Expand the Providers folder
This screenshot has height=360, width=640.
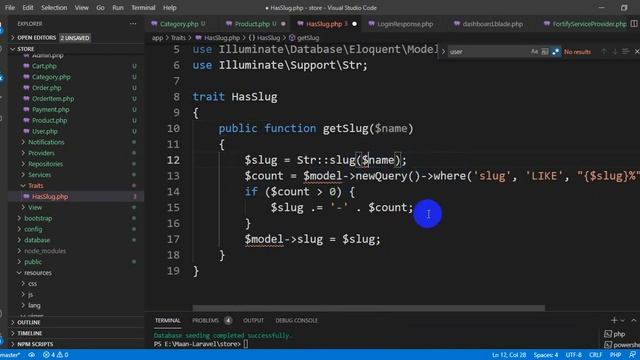point(41,153)
